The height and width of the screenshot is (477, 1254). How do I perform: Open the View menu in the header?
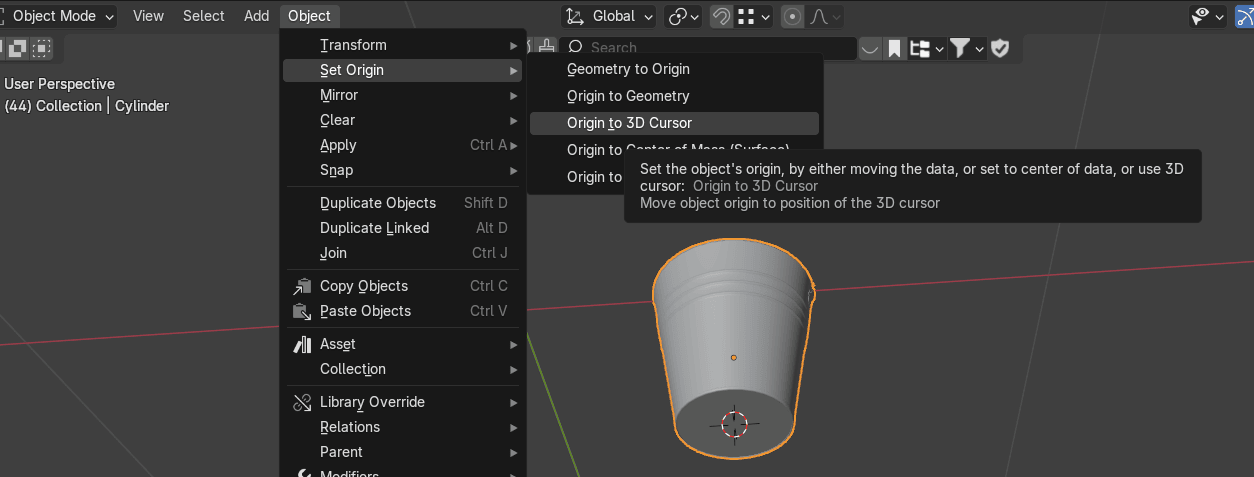pyautogui.click(x=148, y=16)
